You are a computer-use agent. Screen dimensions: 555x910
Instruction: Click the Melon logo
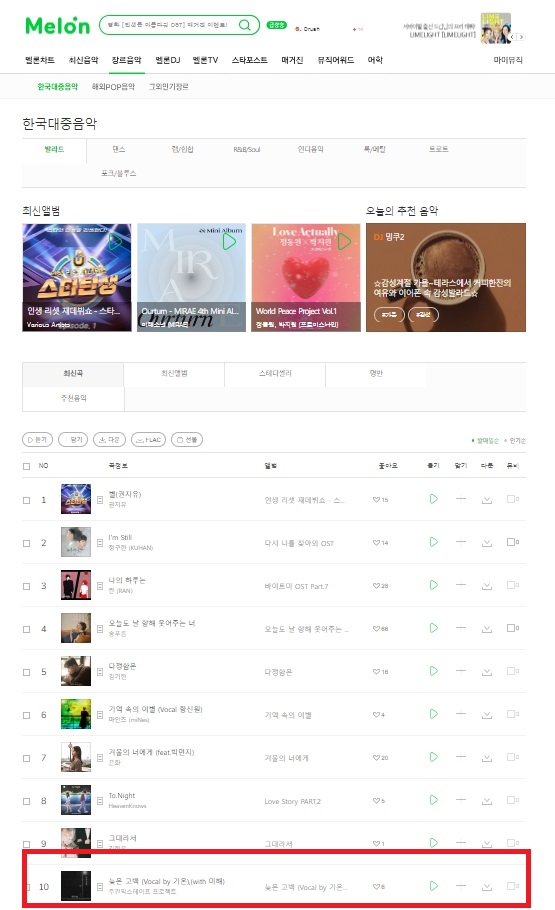(x=57, y=26)
